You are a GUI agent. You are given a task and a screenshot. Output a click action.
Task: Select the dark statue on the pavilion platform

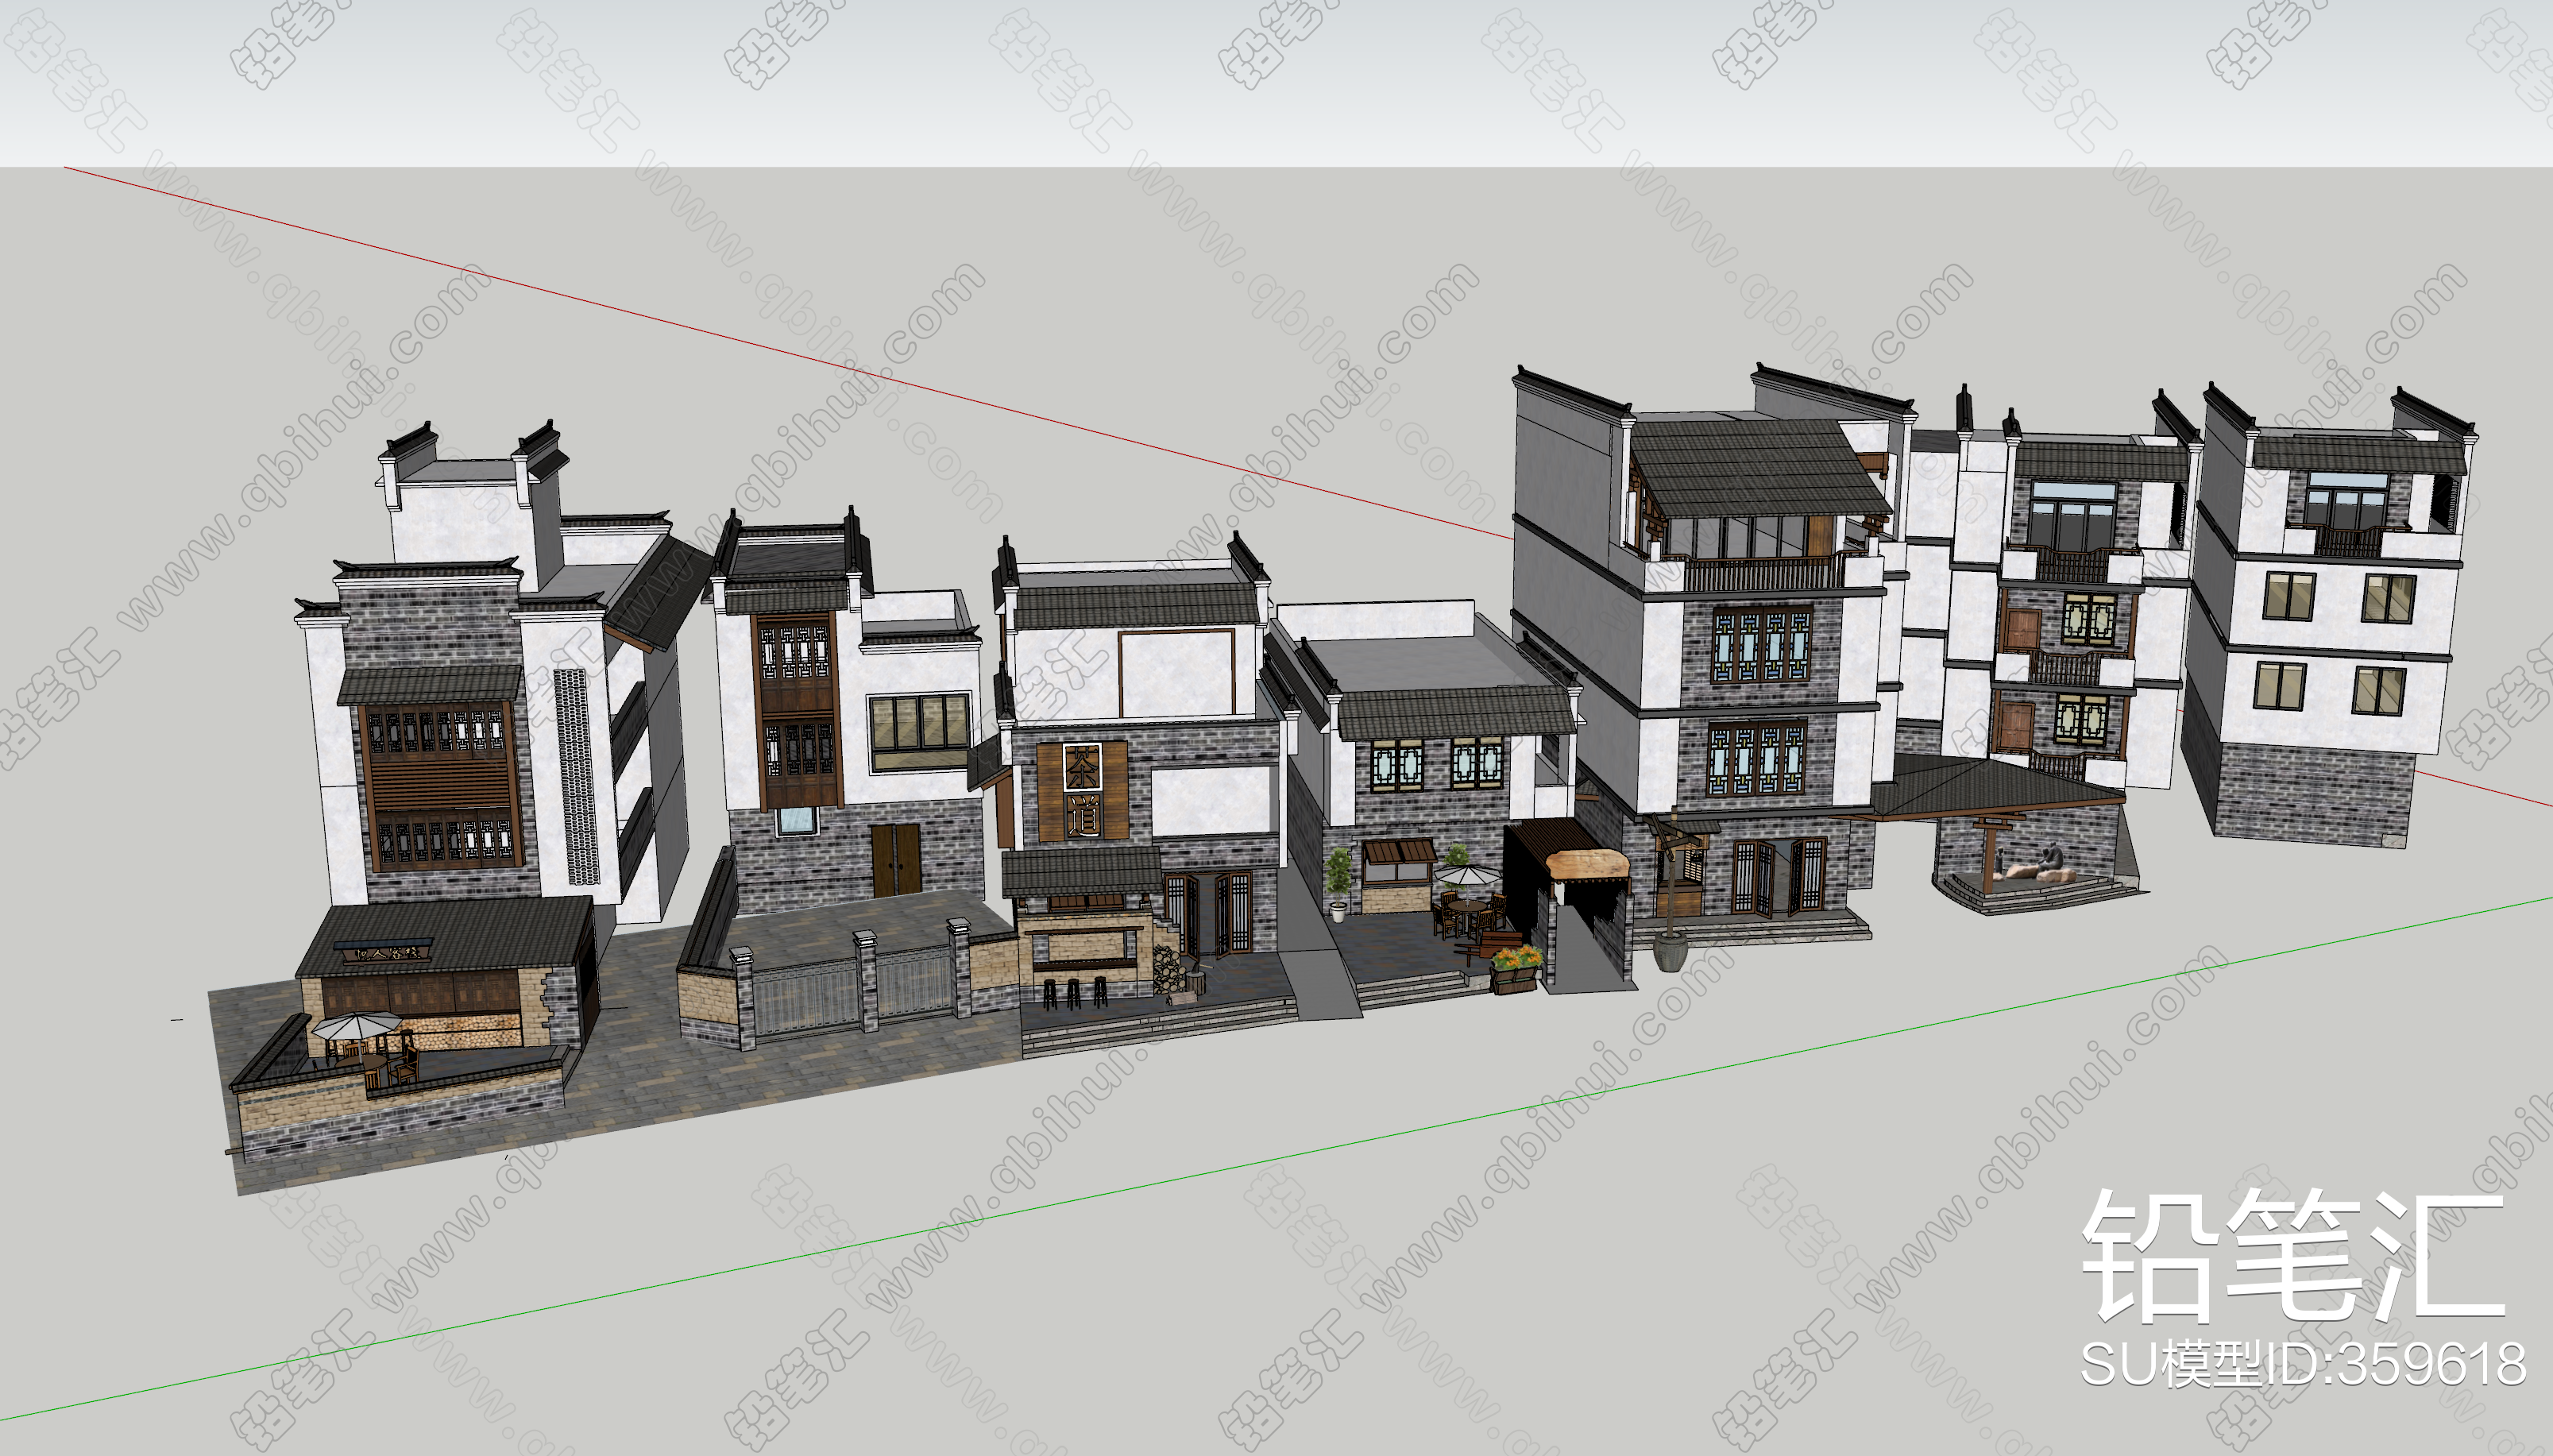pos(2051,857)
